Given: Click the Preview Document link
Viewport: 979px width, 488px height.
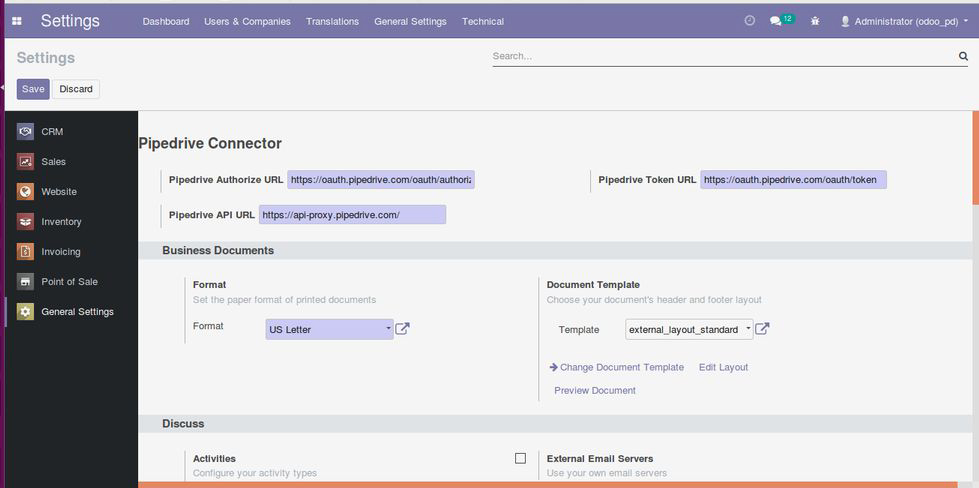Looking at the screenshot, I should tap(595, 390).
